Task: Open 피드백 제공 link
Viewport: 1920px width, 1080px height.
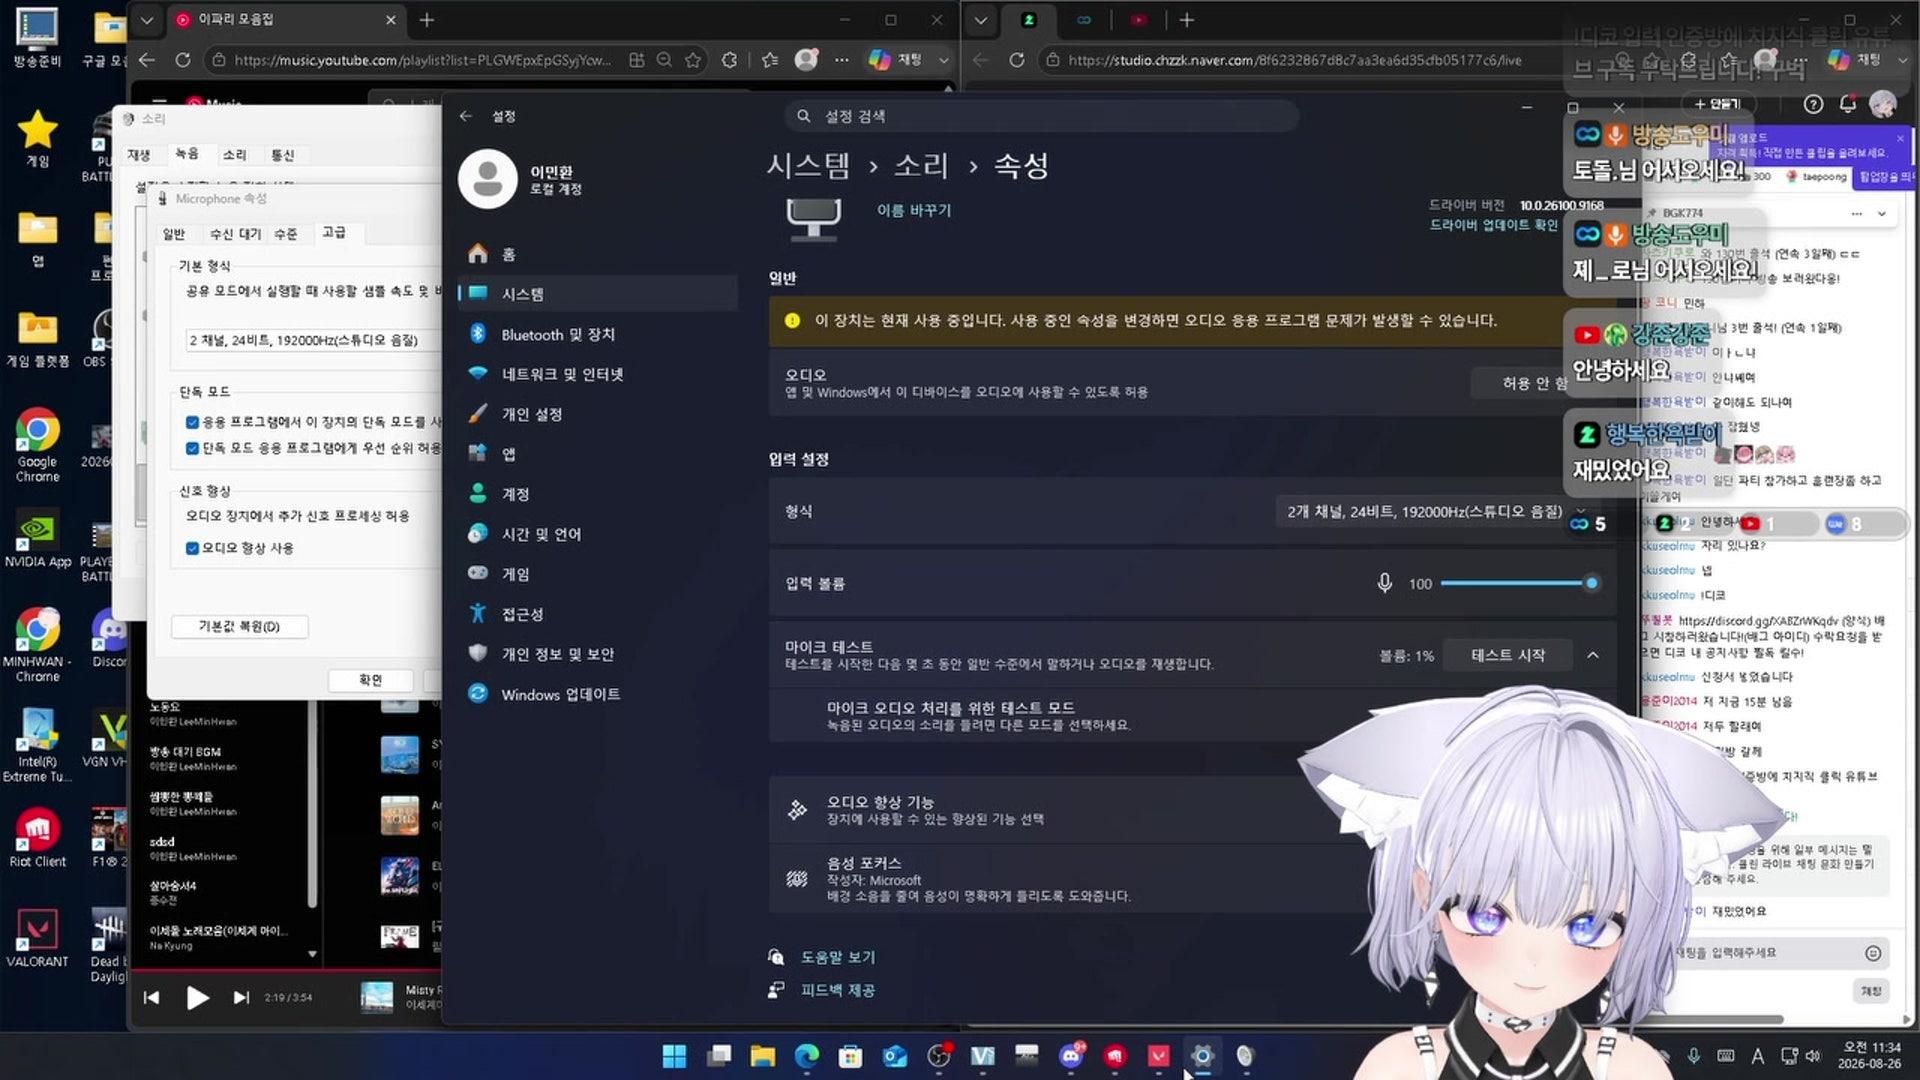Action: 838,990
